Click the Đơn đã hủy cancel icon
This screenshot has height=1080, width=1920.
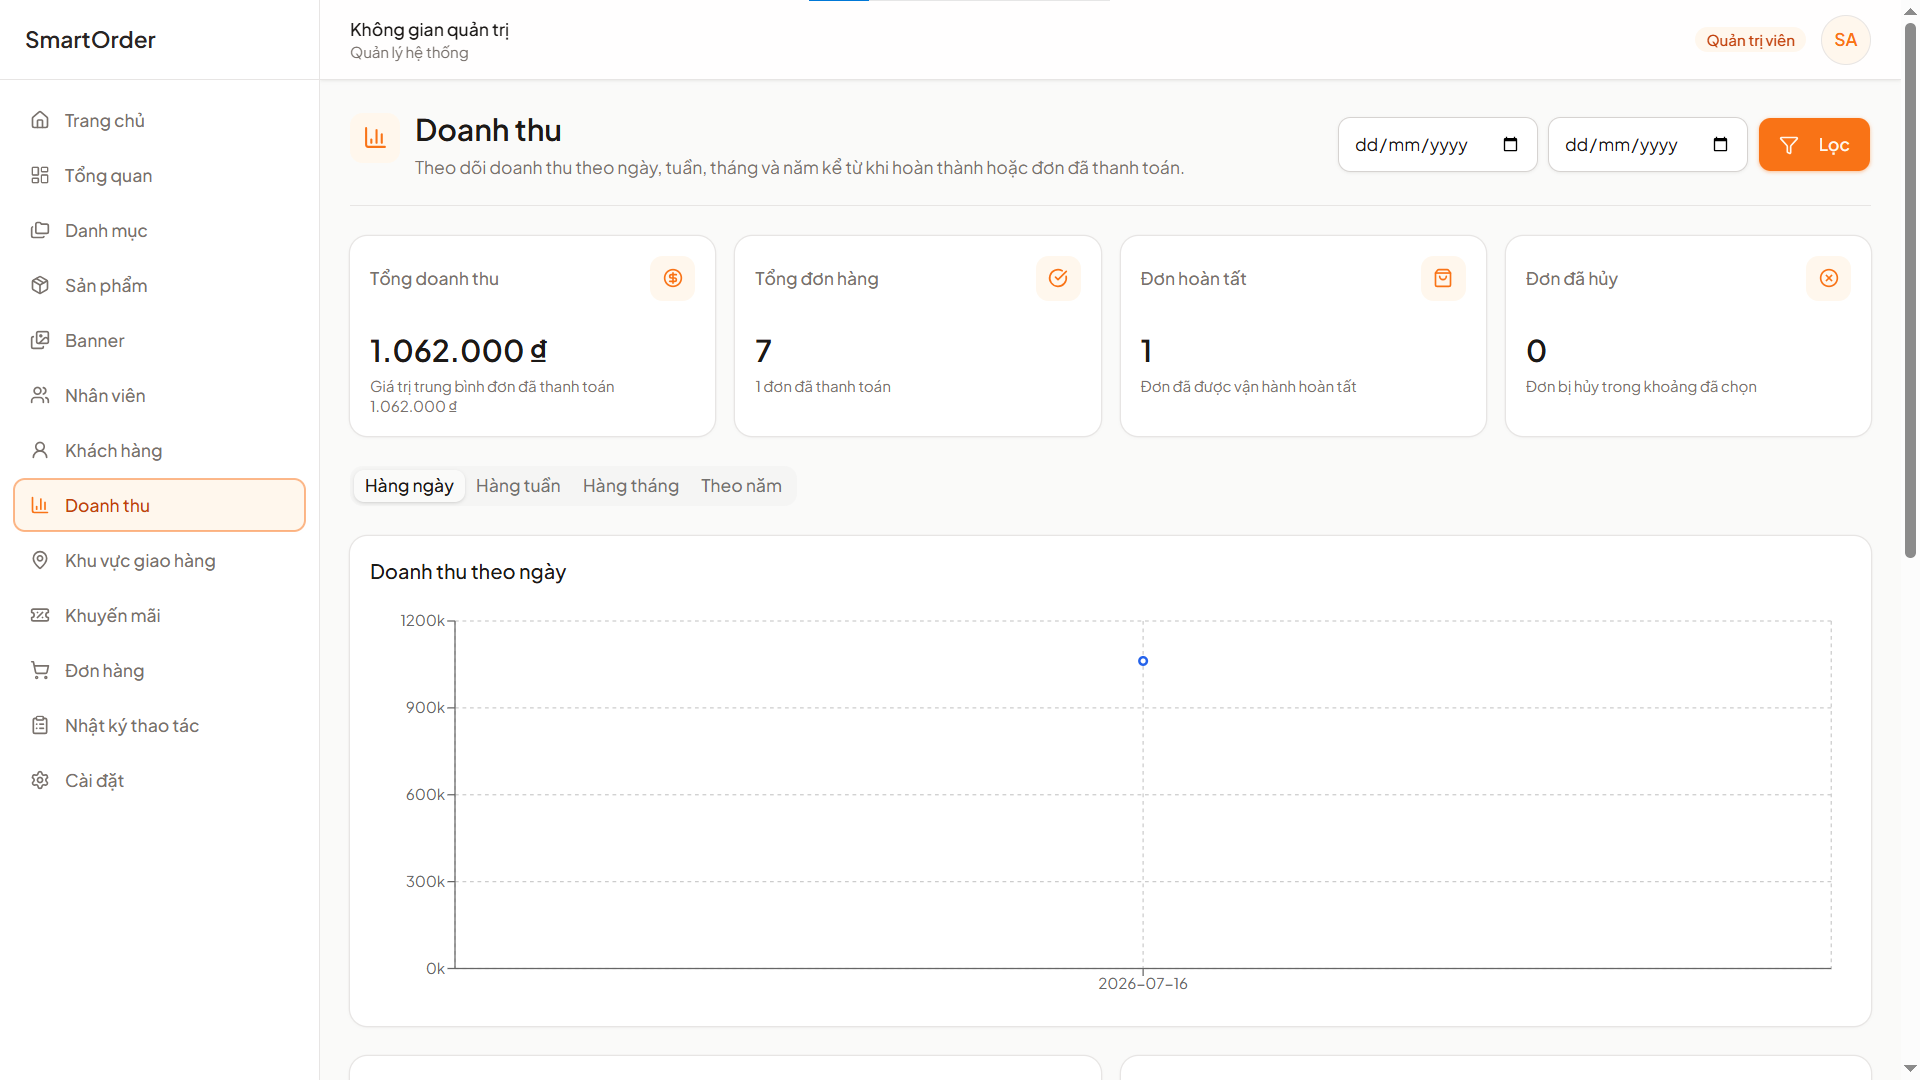click(x=1829, y=278)
